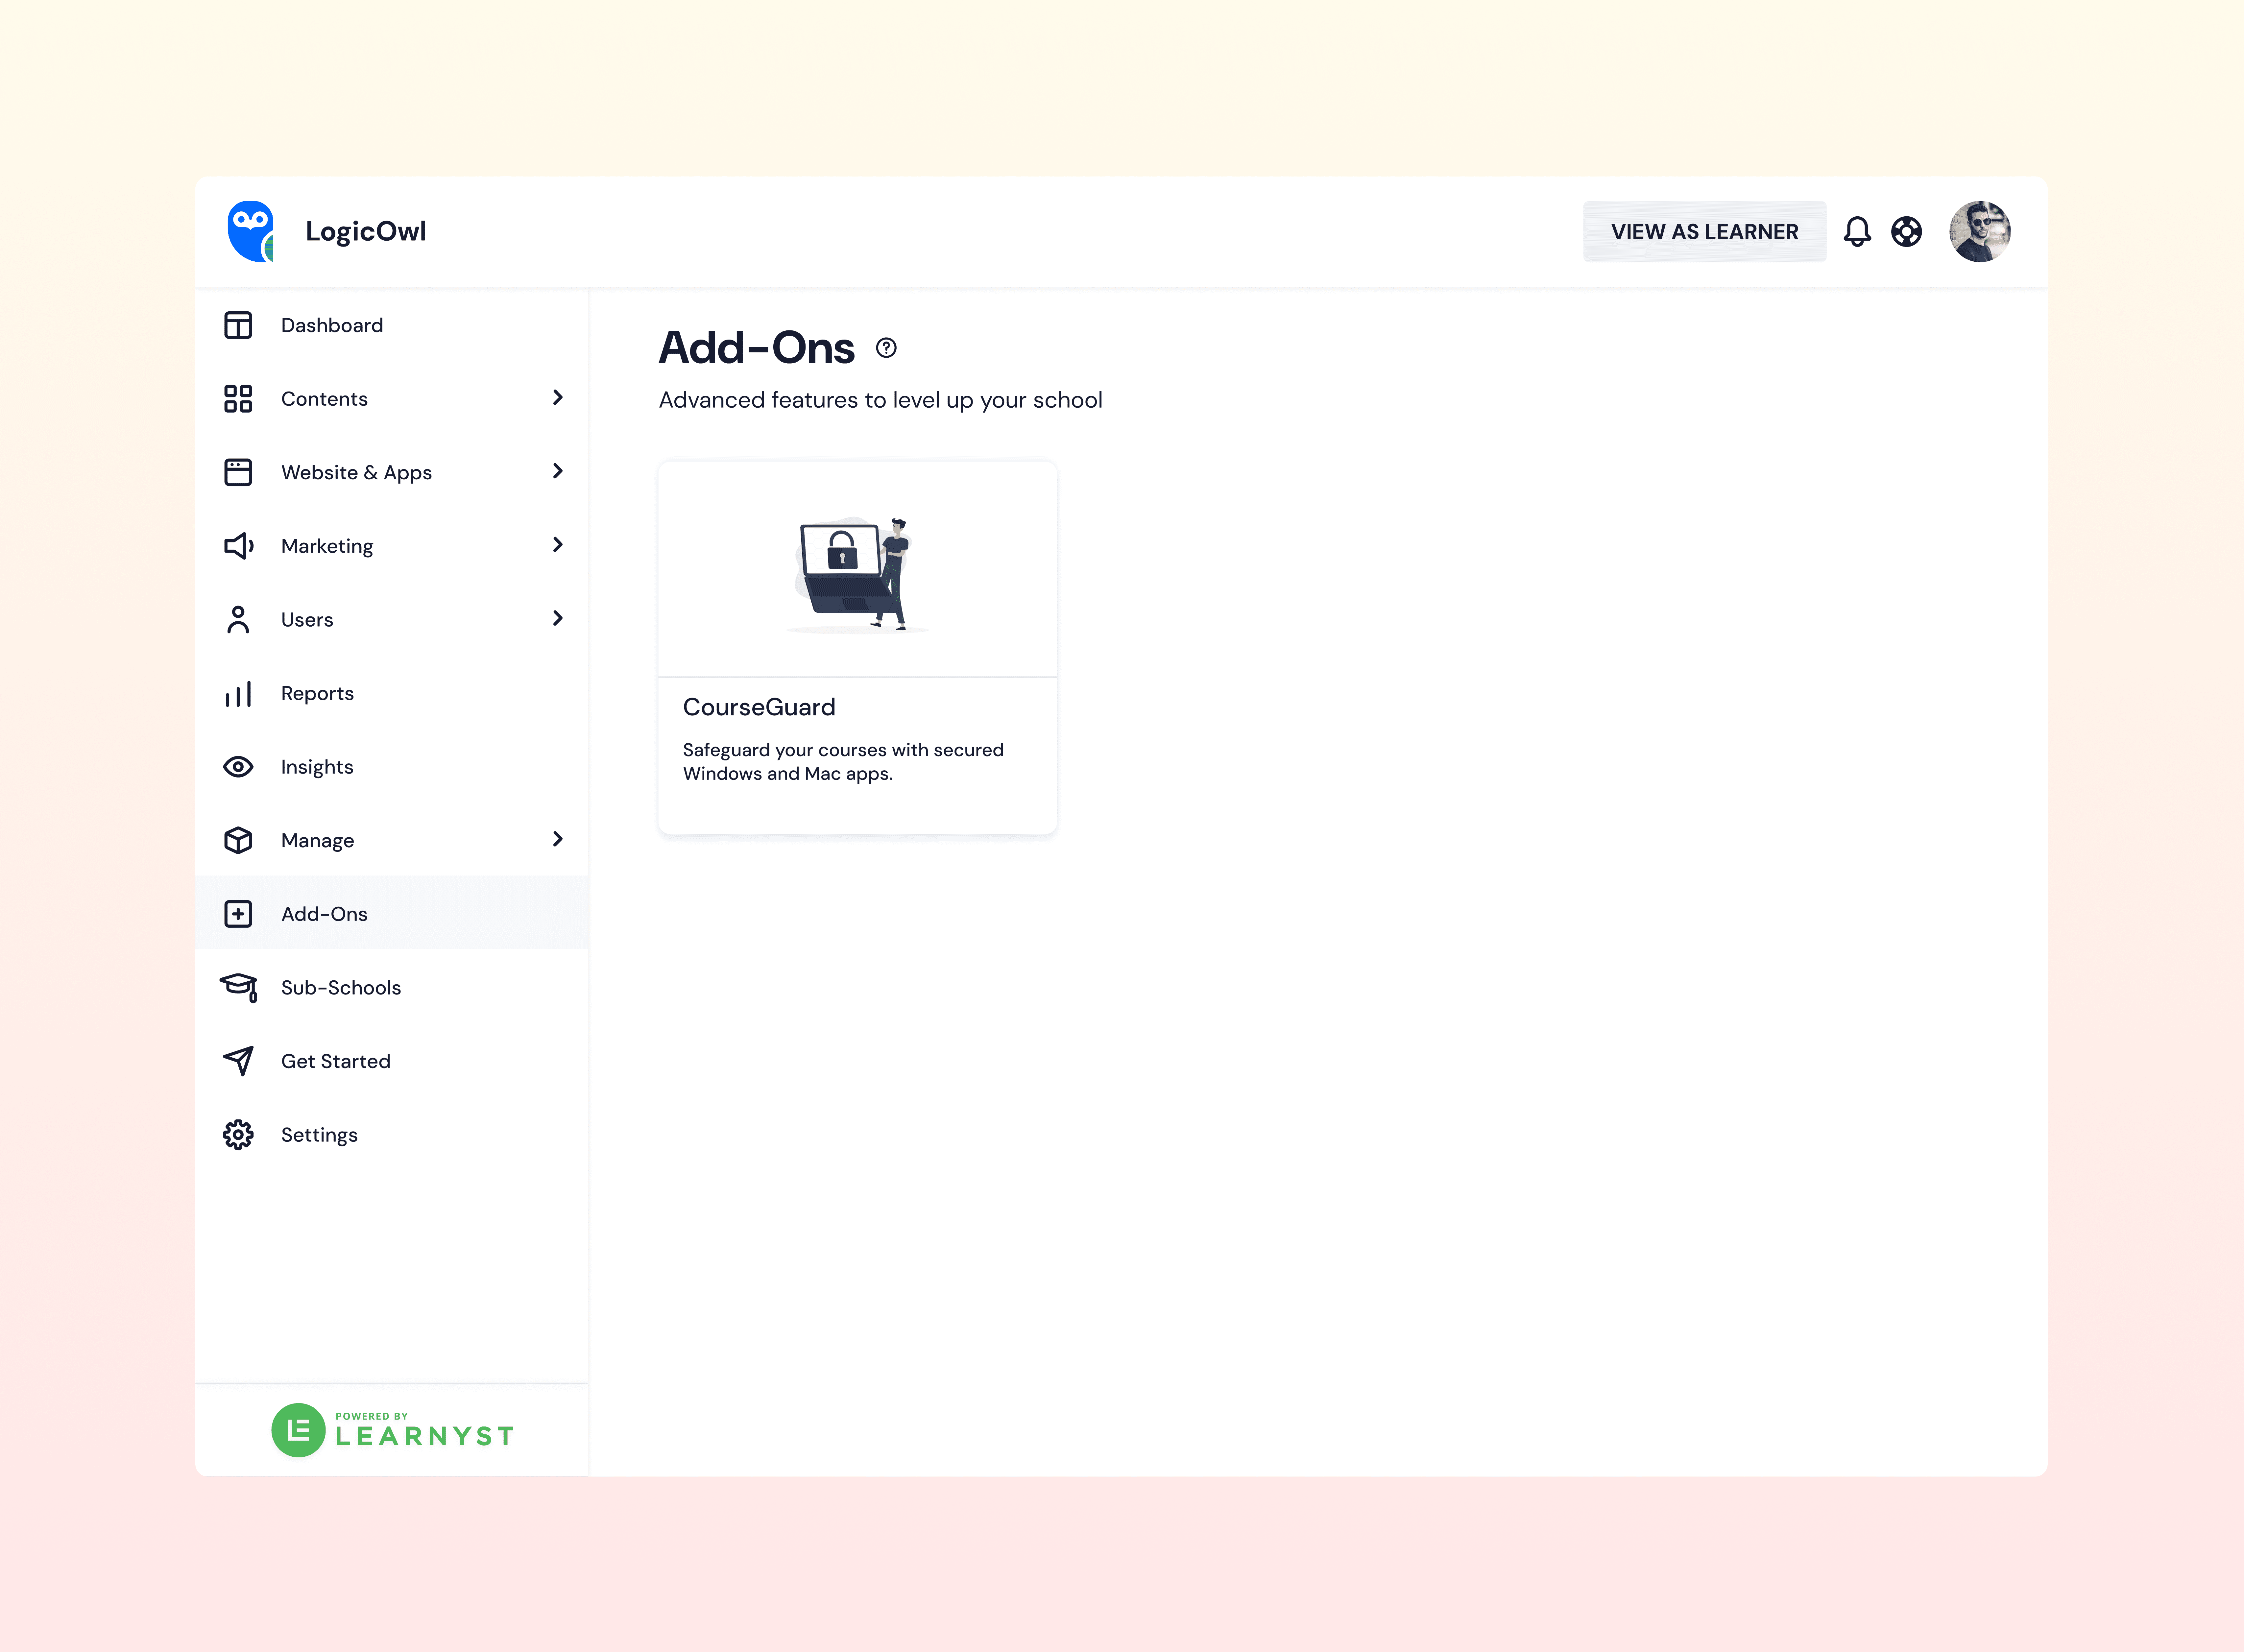
Task: Expand the Marketing submenu arrow
Action: click(x=558, y=545)
